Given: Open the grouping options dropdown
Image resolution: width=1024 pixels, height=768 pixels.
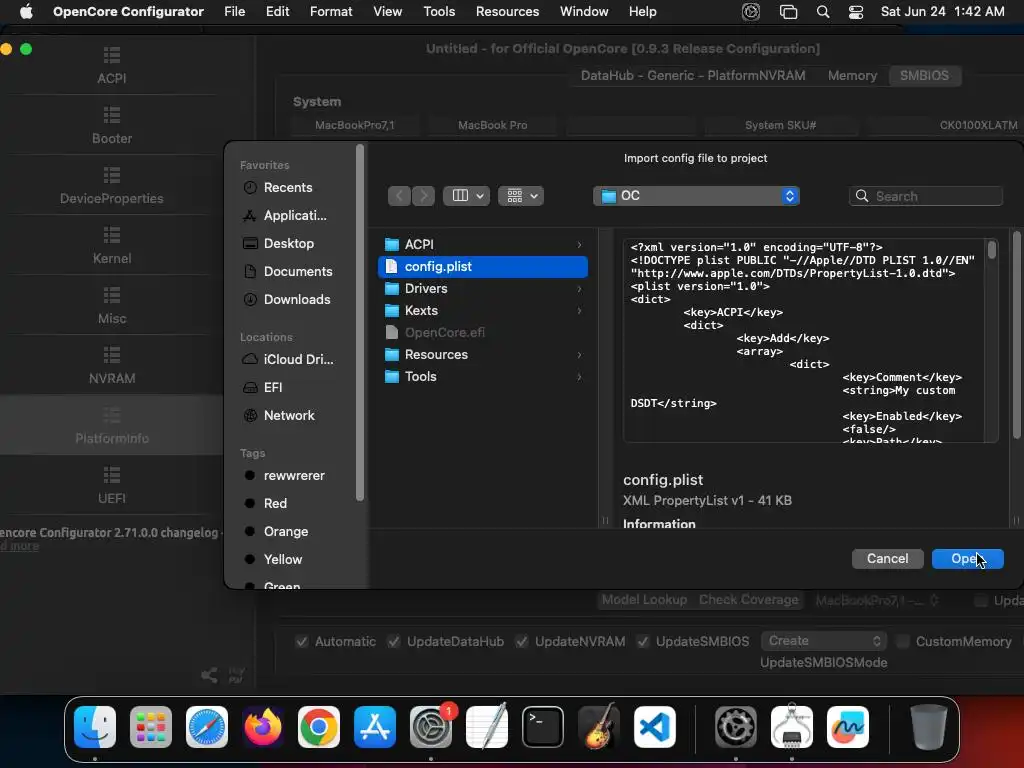Looking at the screenshot, I should 521,196.
